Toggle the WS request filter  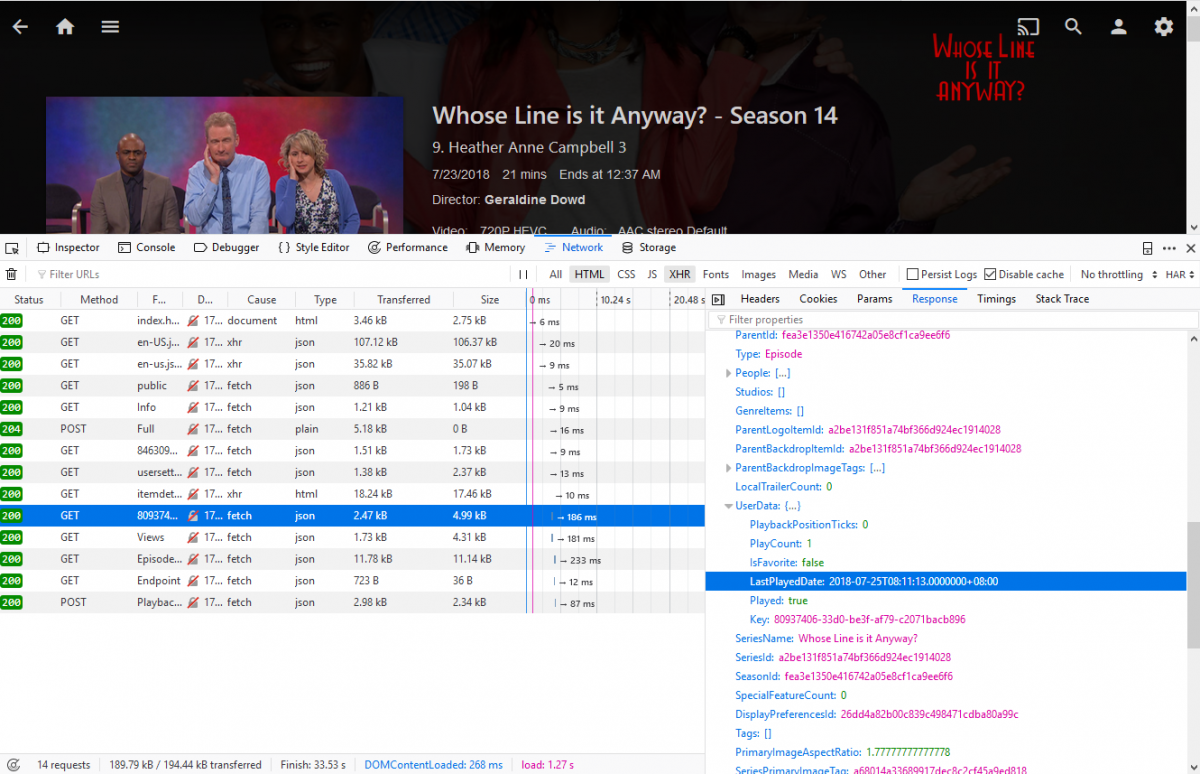(838, 274)
